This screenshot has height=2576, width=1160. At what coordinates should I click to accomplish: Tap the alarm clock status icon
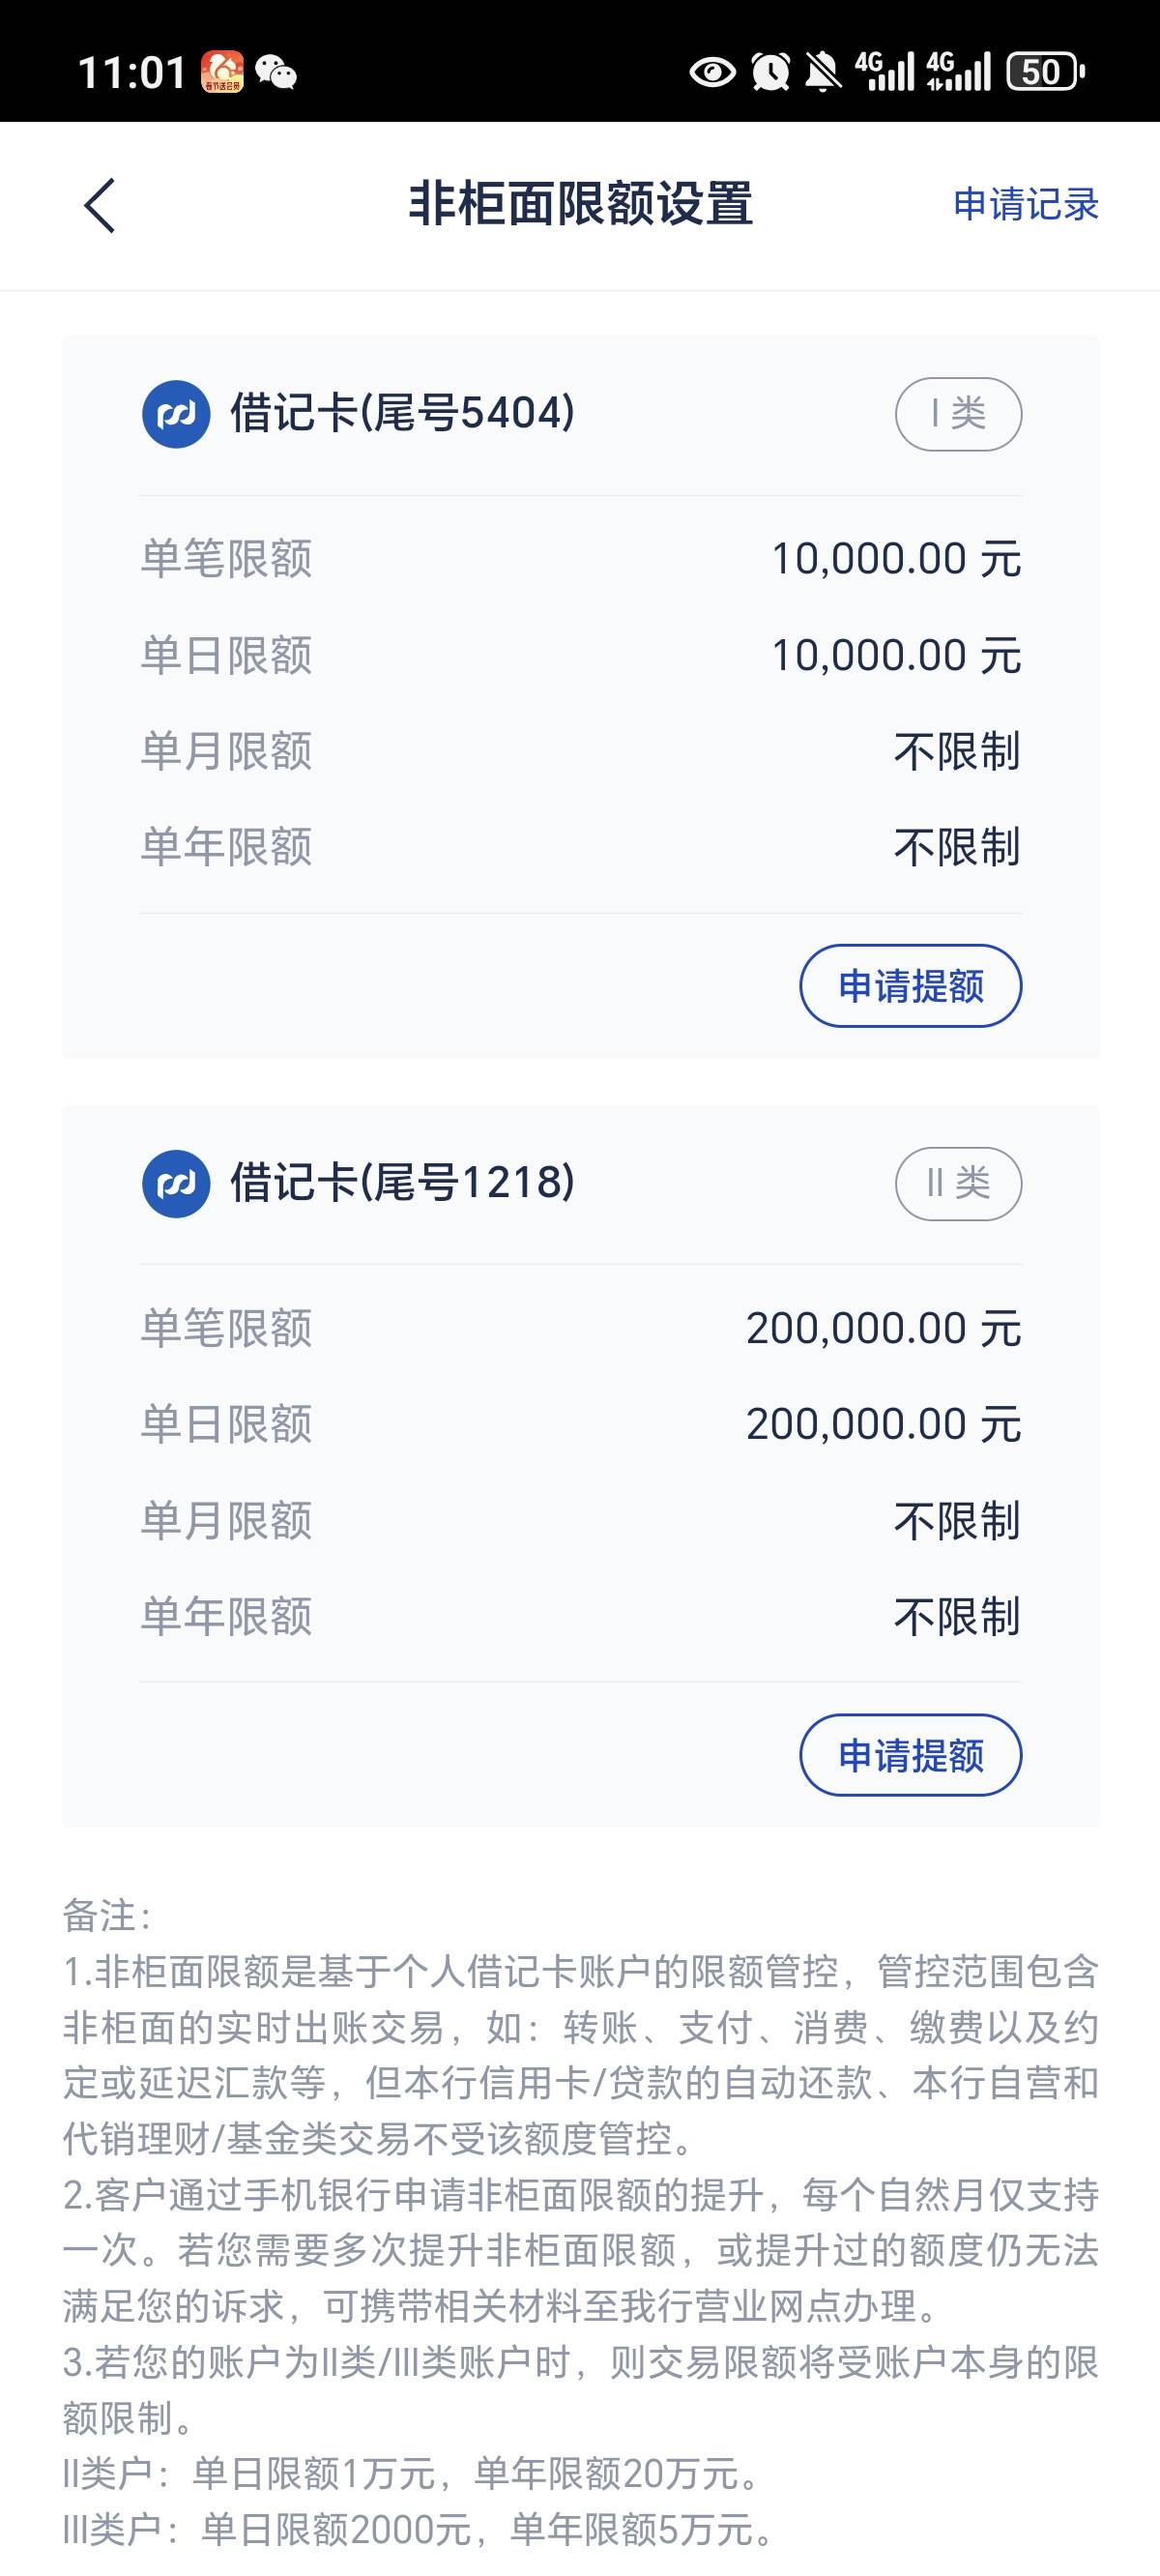tap(770, 72)
